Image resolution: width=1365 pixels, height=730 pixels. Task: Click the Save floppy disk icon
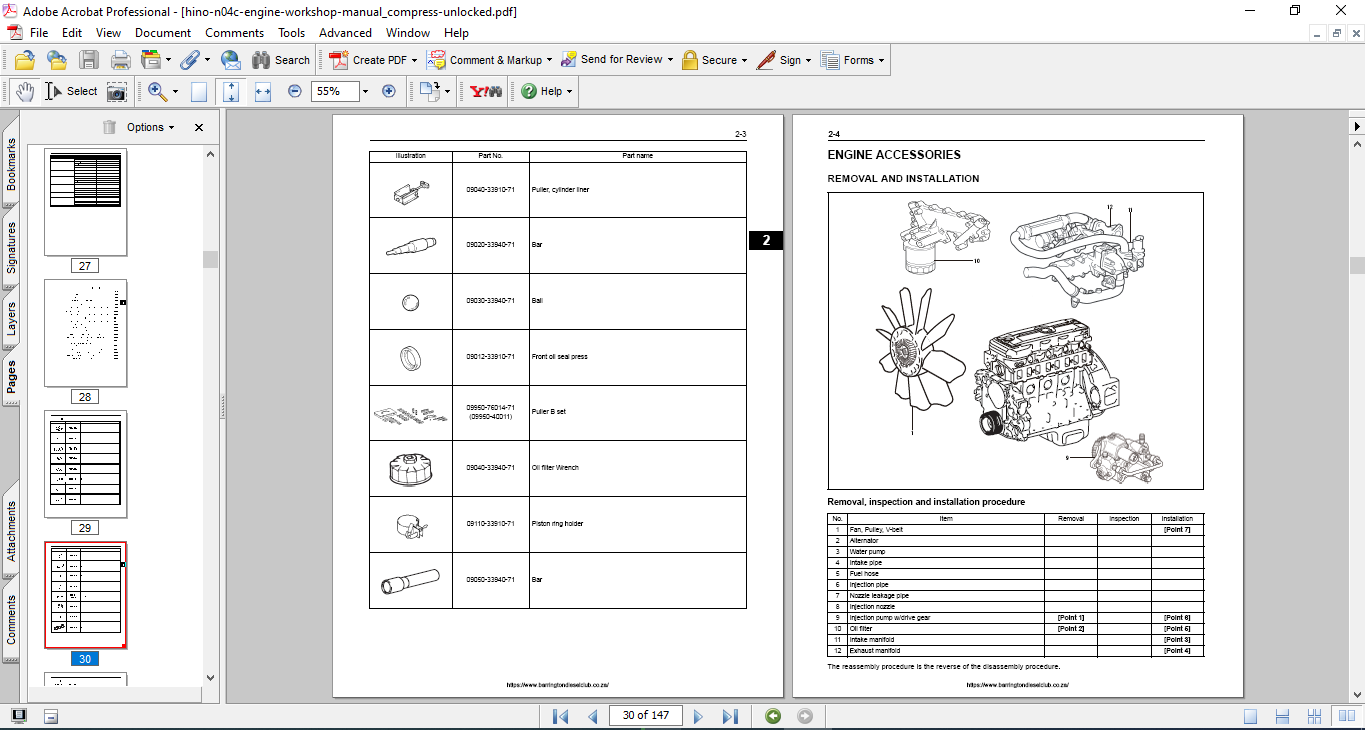89,60
